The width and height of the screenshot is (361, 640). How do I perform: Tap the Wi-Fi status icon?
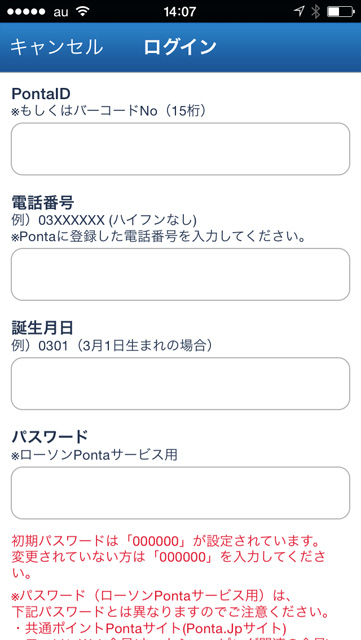pyautogui.click(x=83, y=11)
